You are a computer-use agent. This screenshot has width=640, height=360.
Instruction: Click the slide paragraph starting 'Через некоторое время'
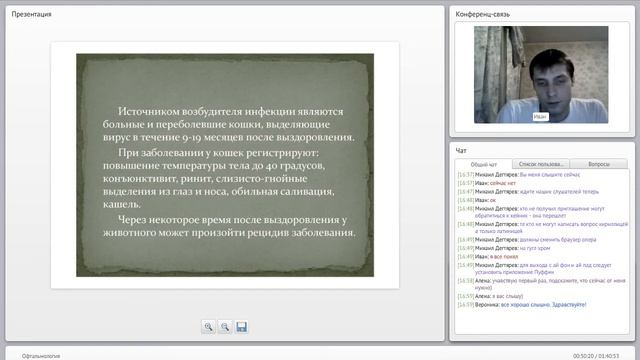click(x=229, y=226)
